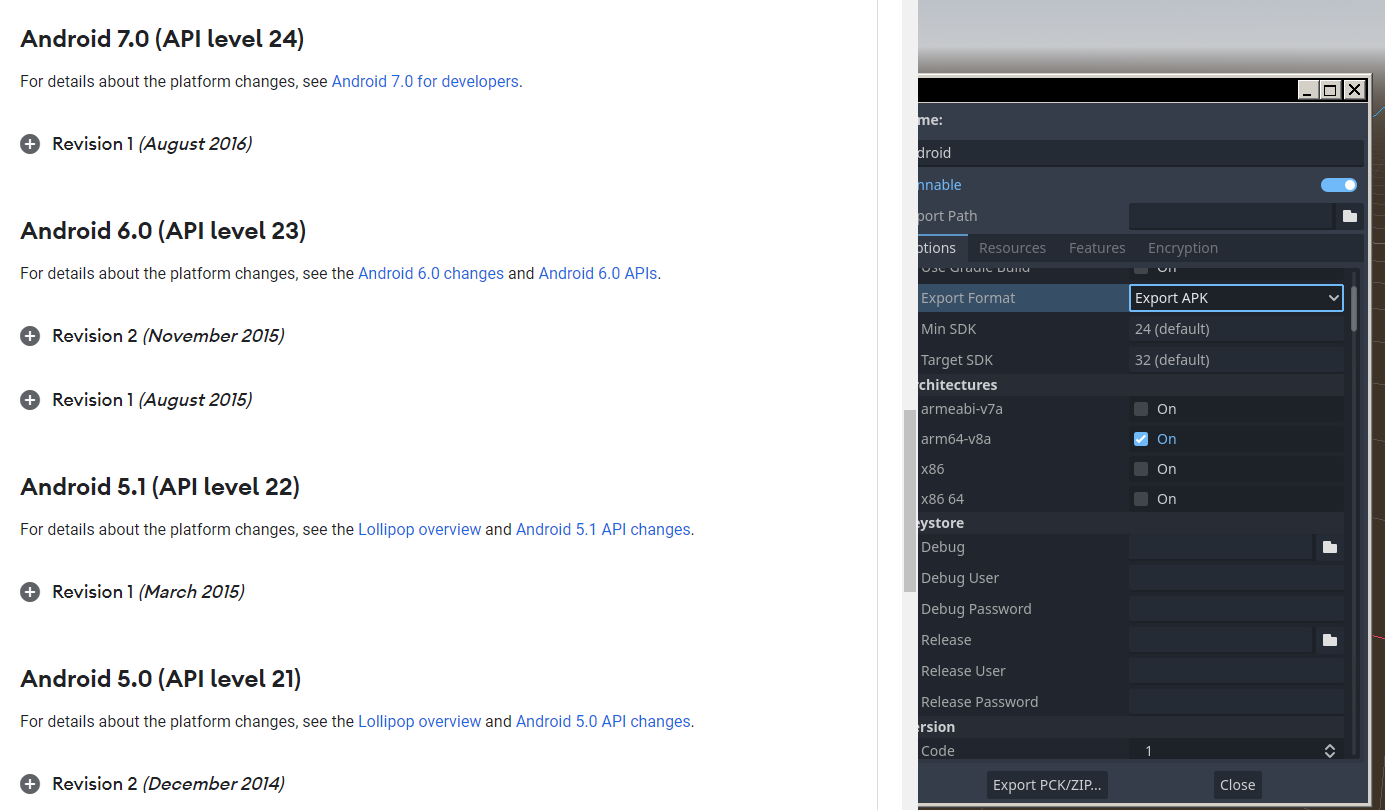The width and height of the screenshot is (1385, 810).
Task: Toggle the Use Gradle Build checkbox
Action: point(1141,268)
